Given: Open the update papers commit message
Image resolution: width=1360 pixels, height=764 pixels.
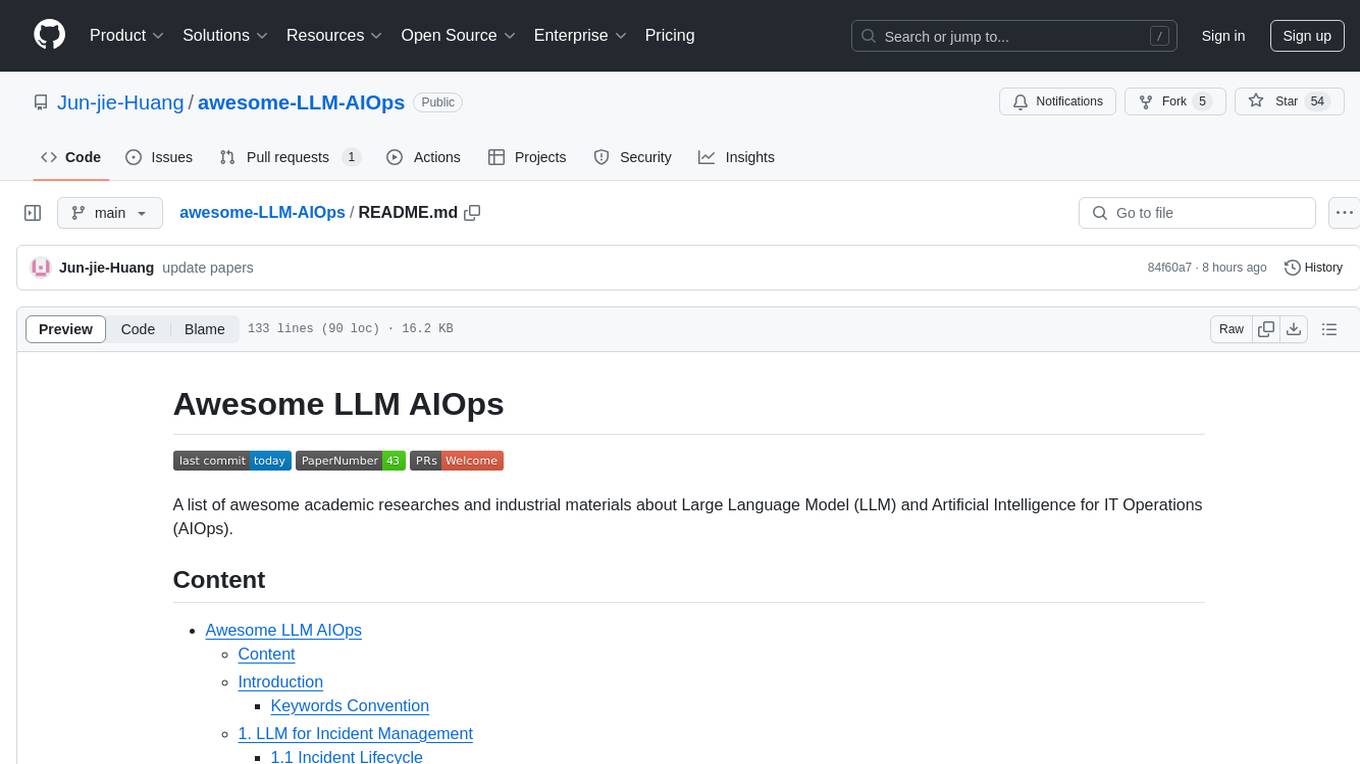Looking at the screenshot, I should 207,267.
